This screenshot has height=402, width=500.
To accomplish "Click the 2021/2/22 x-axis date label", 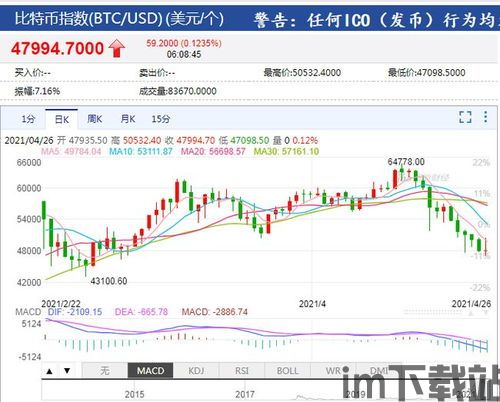I will tap(61, 304).
